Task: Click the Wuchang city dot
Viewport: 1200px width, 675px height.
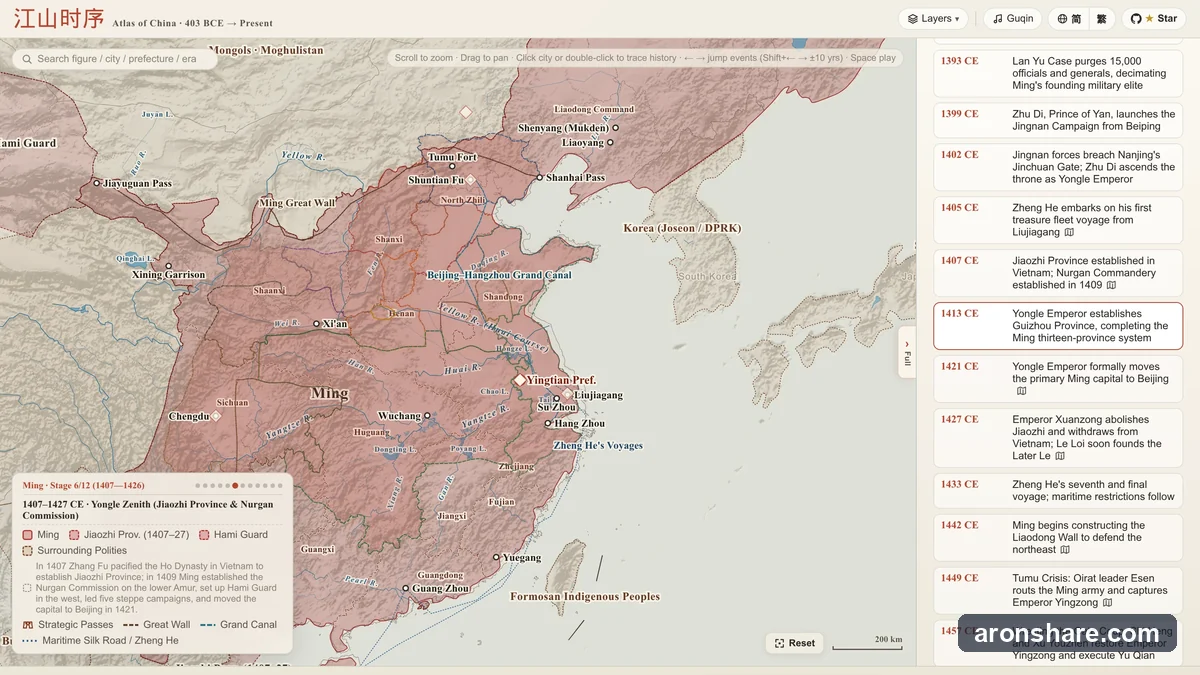Action: pyautogui.click(x=428, y=416)
